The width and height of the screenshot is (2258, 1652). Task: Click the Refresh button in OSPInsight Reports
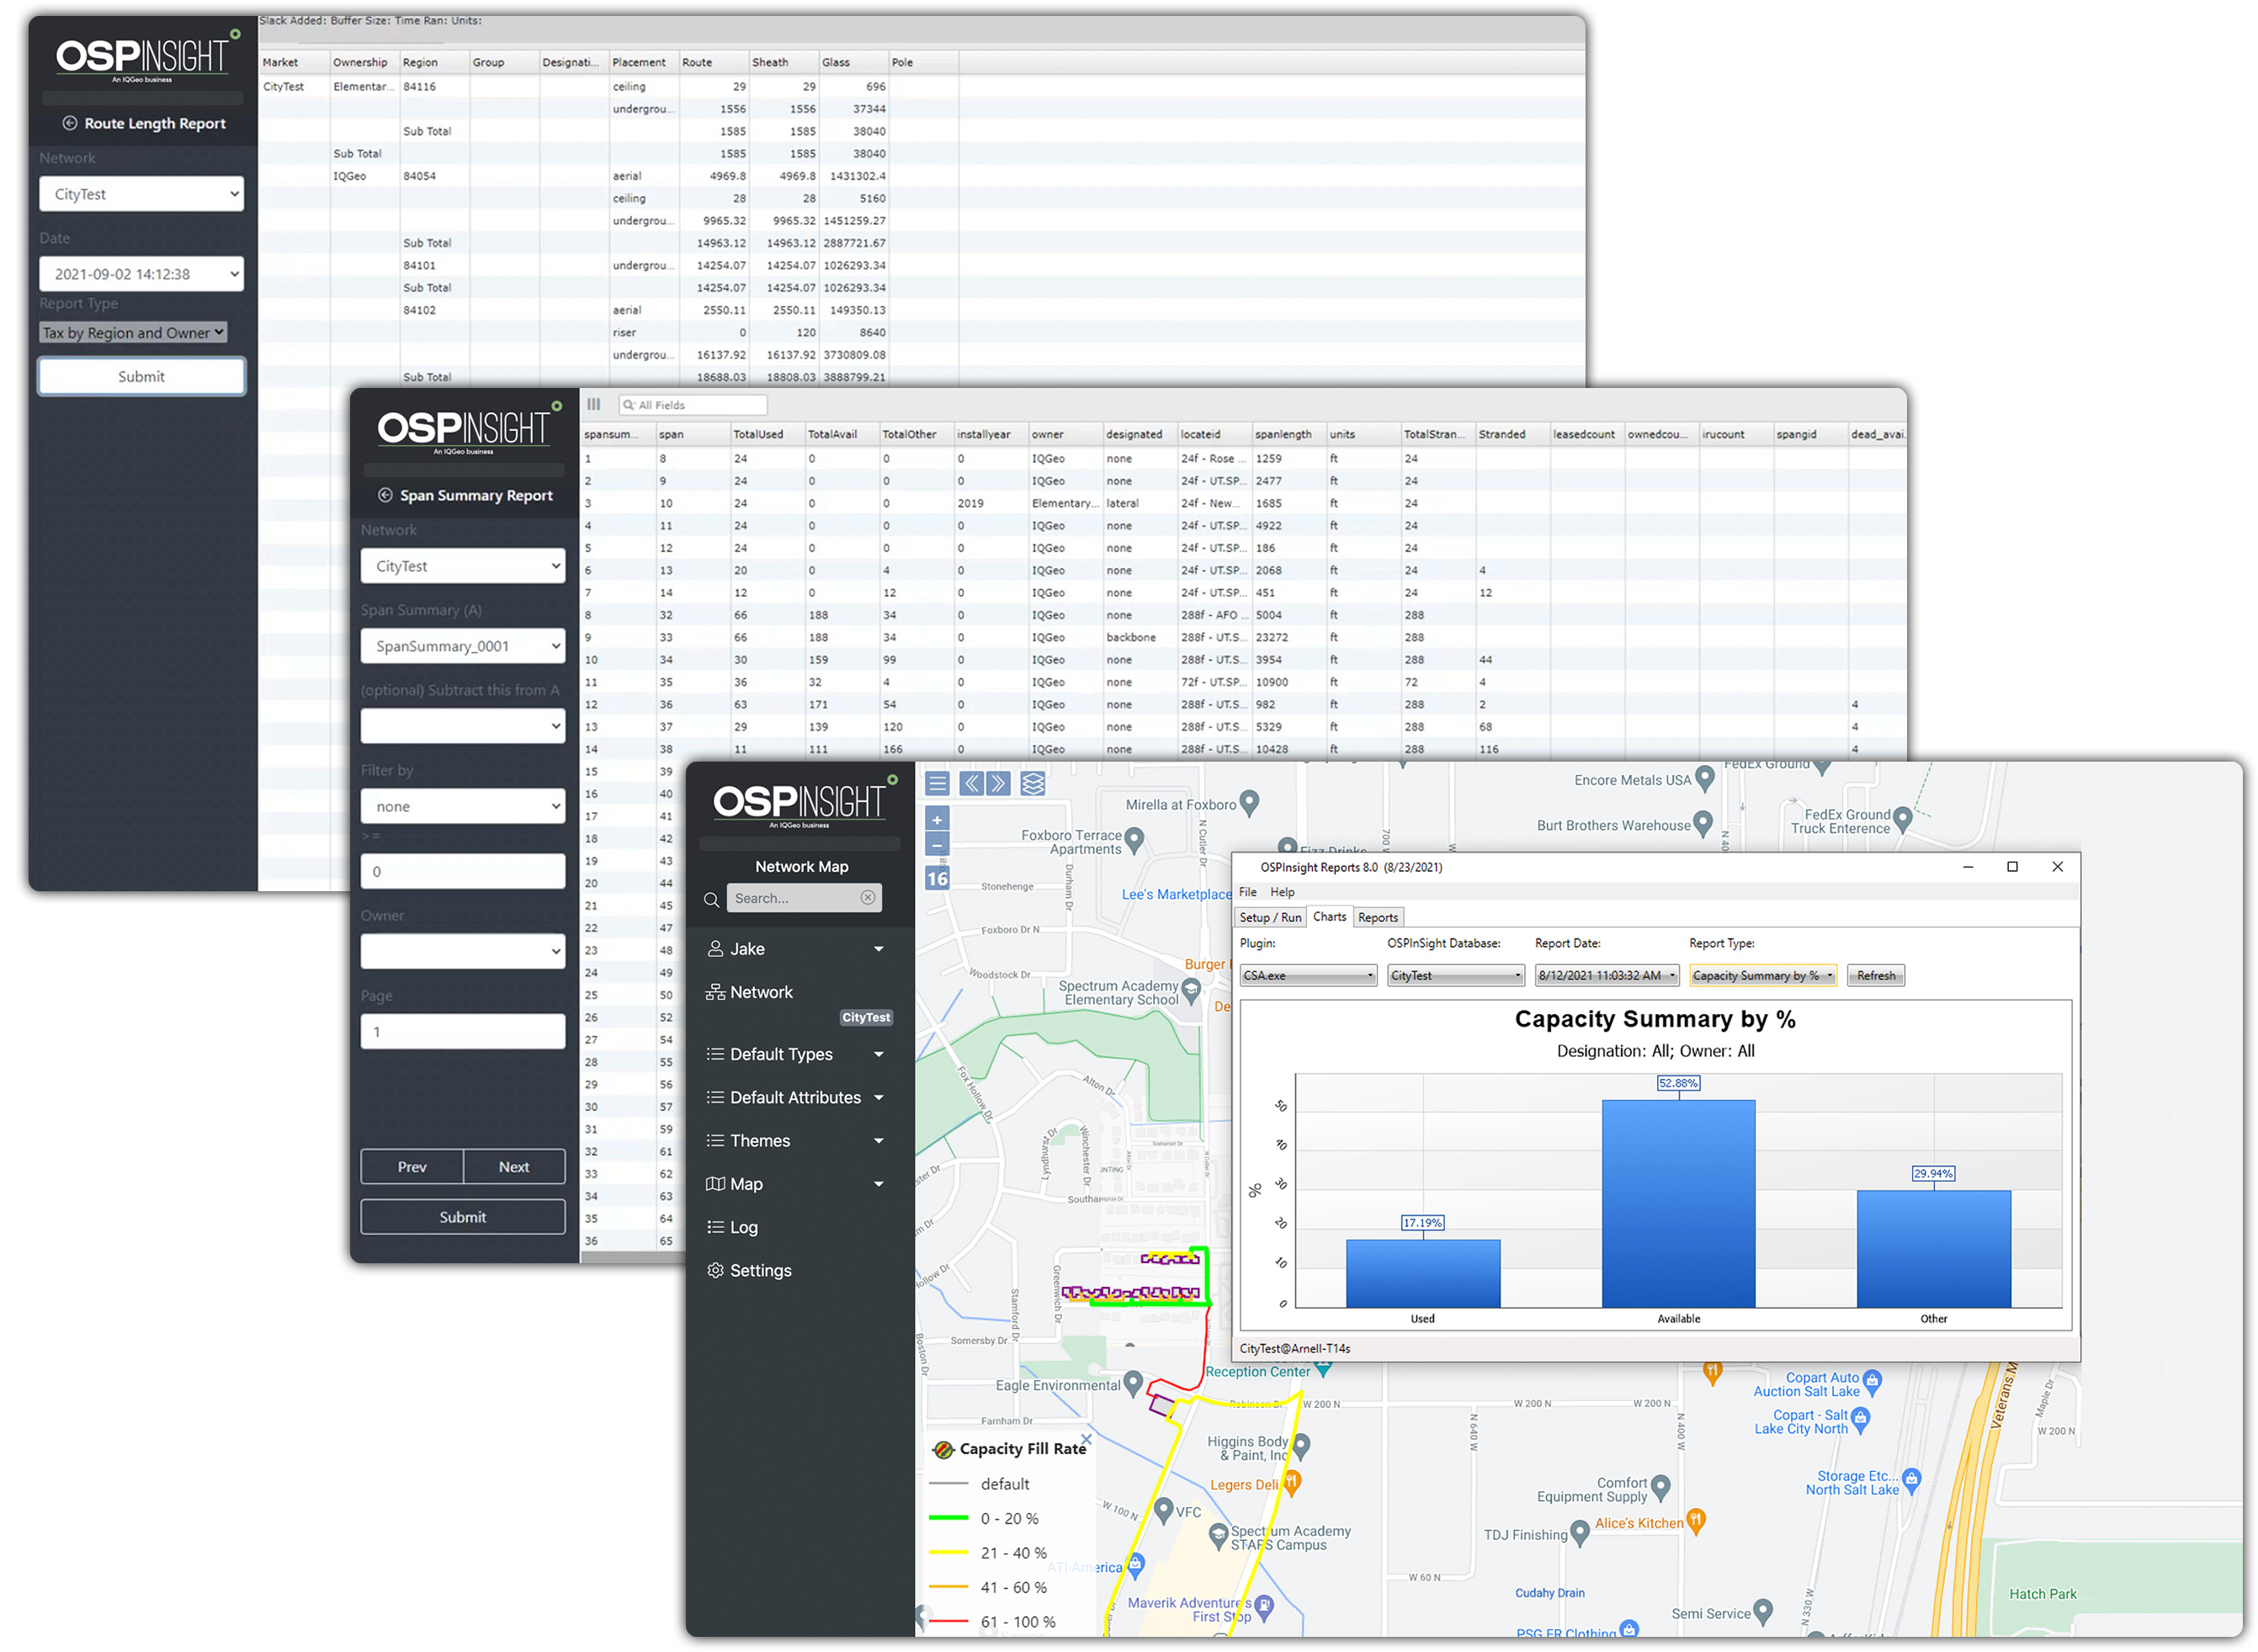(x=1875, y=975)
